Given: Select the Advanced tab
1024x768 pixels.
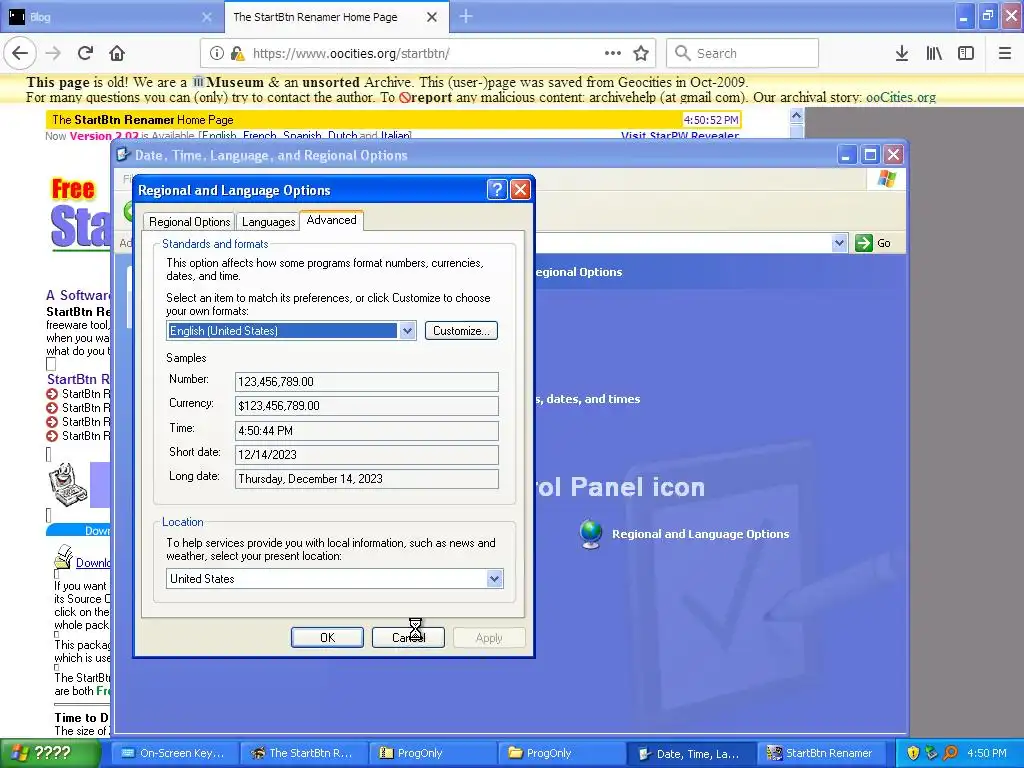Looking at the screenshot, I should pos(332,220).
